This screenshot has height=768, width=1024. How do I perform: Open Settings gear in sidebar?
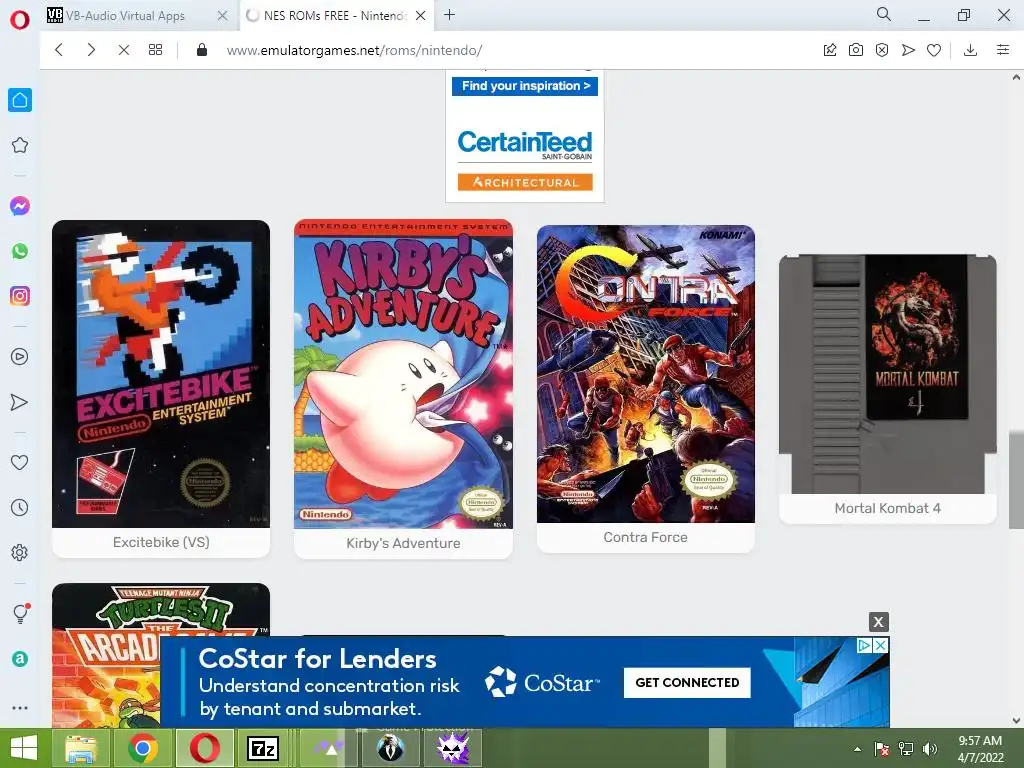(20, 552)
